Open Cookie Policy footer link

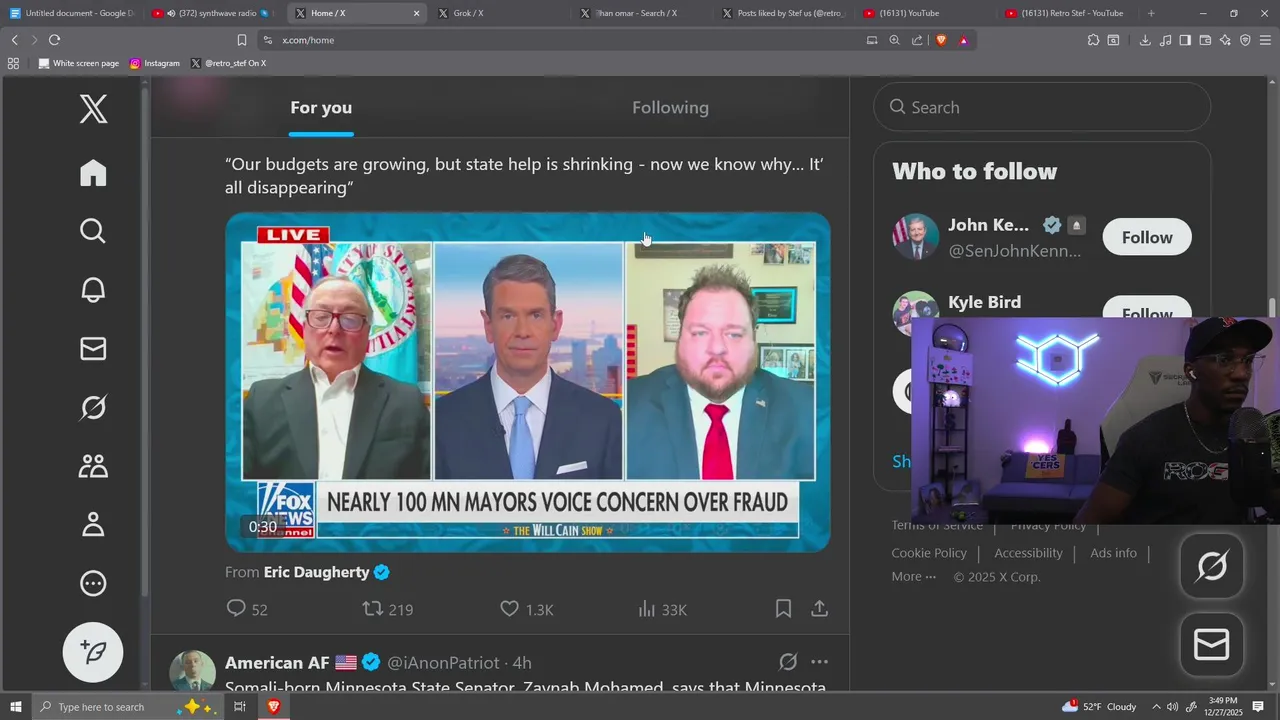[x=929, y=553]
